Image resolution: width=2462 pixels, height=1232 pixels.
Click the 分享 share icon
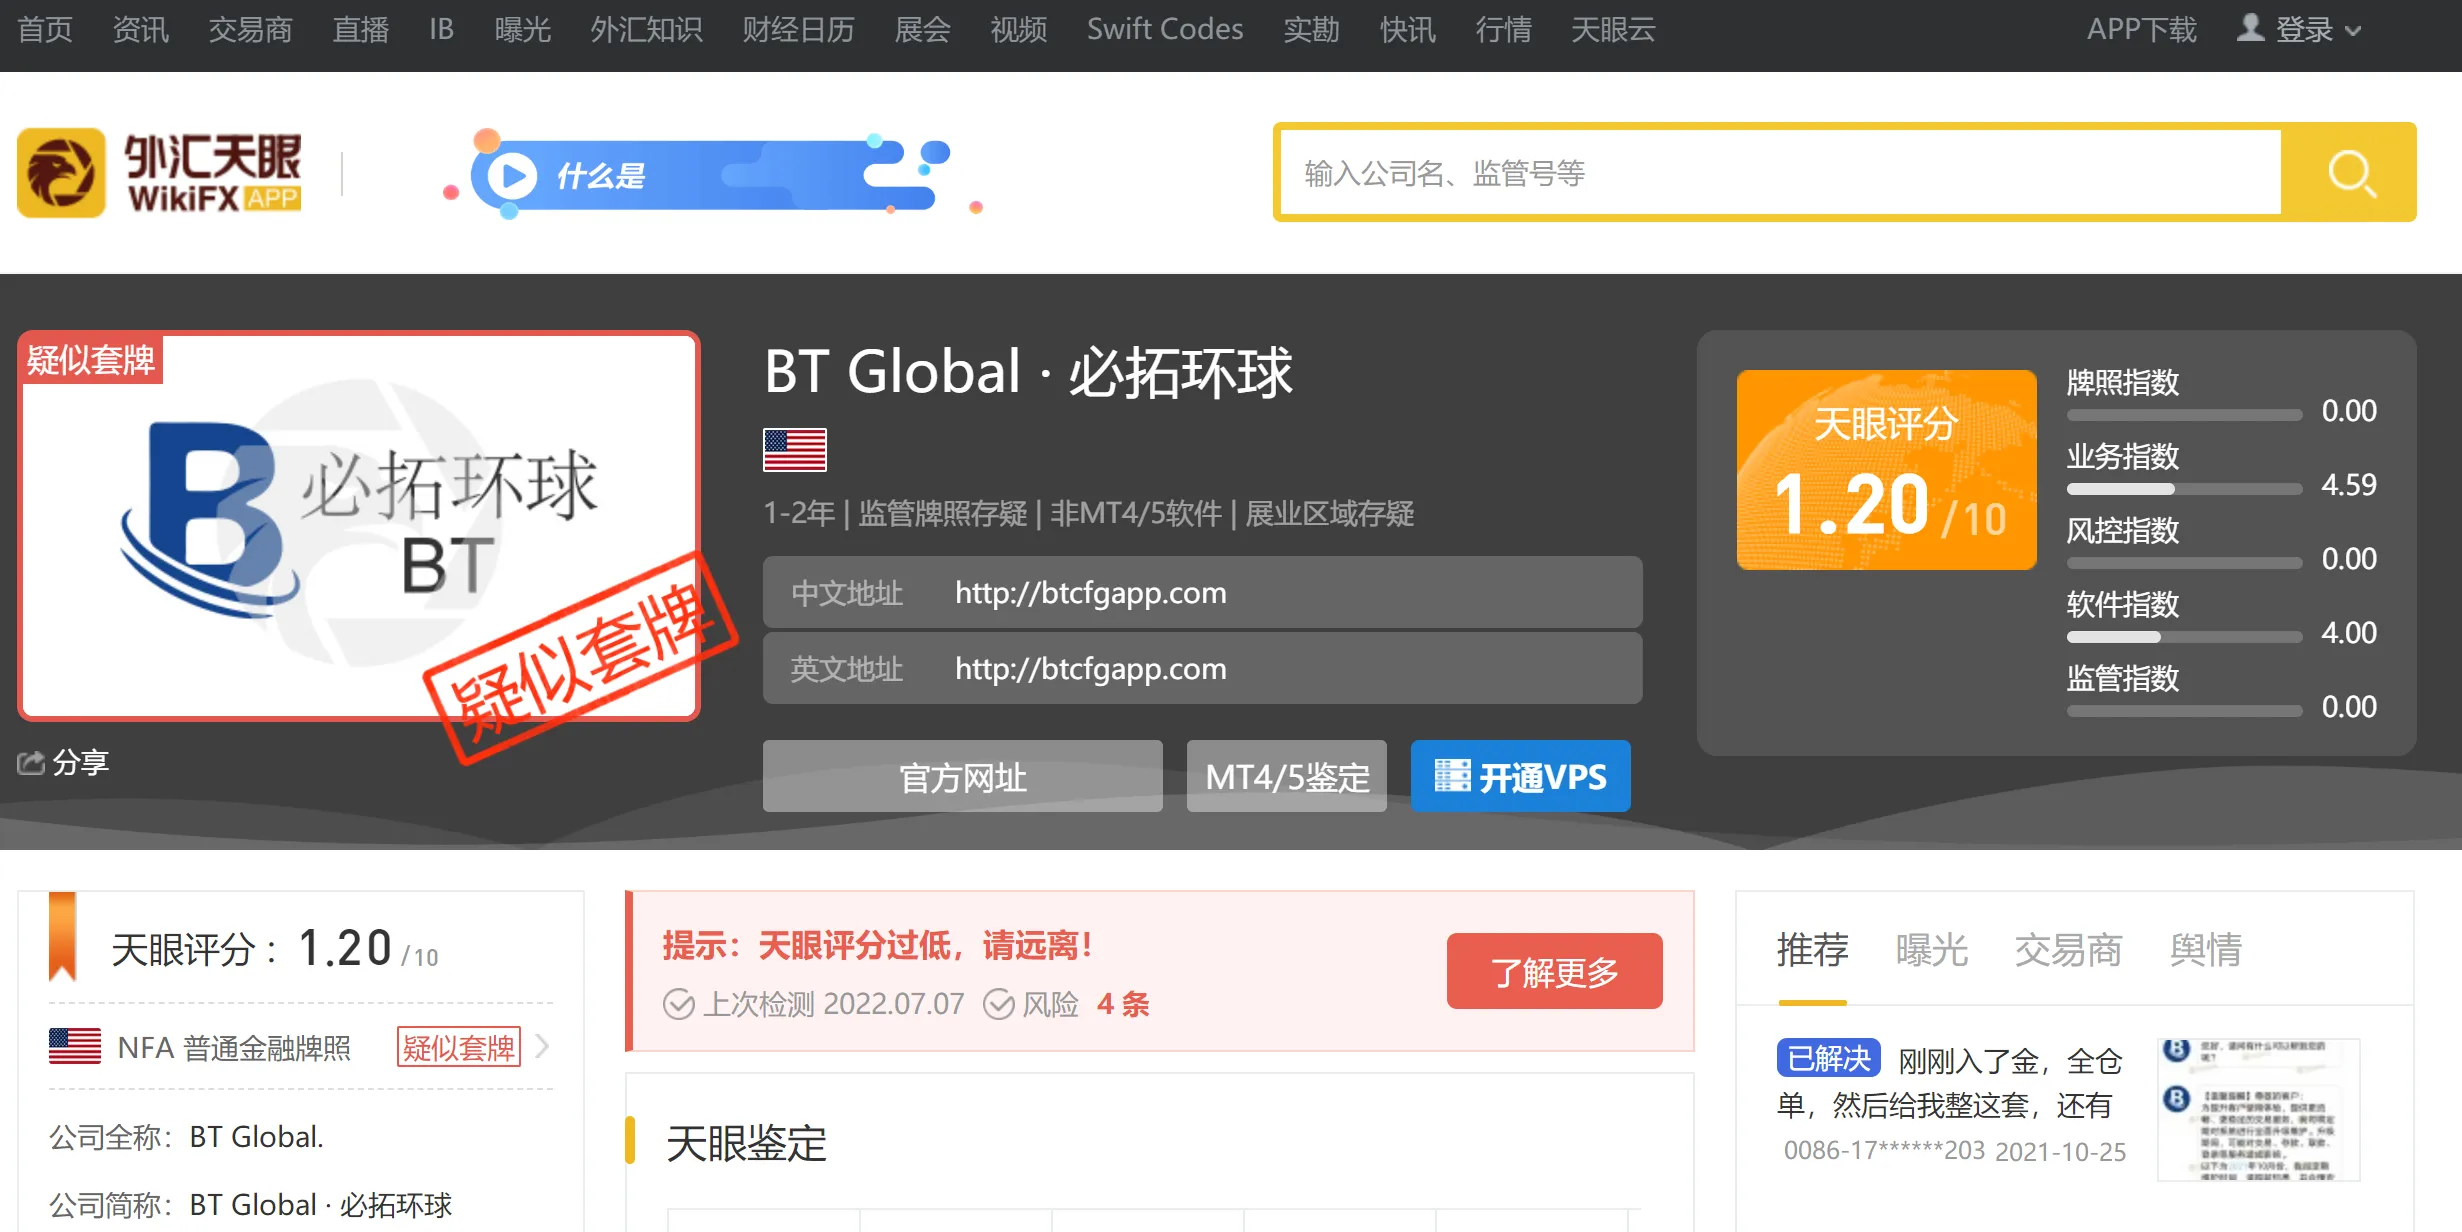(x=31, y=763)
